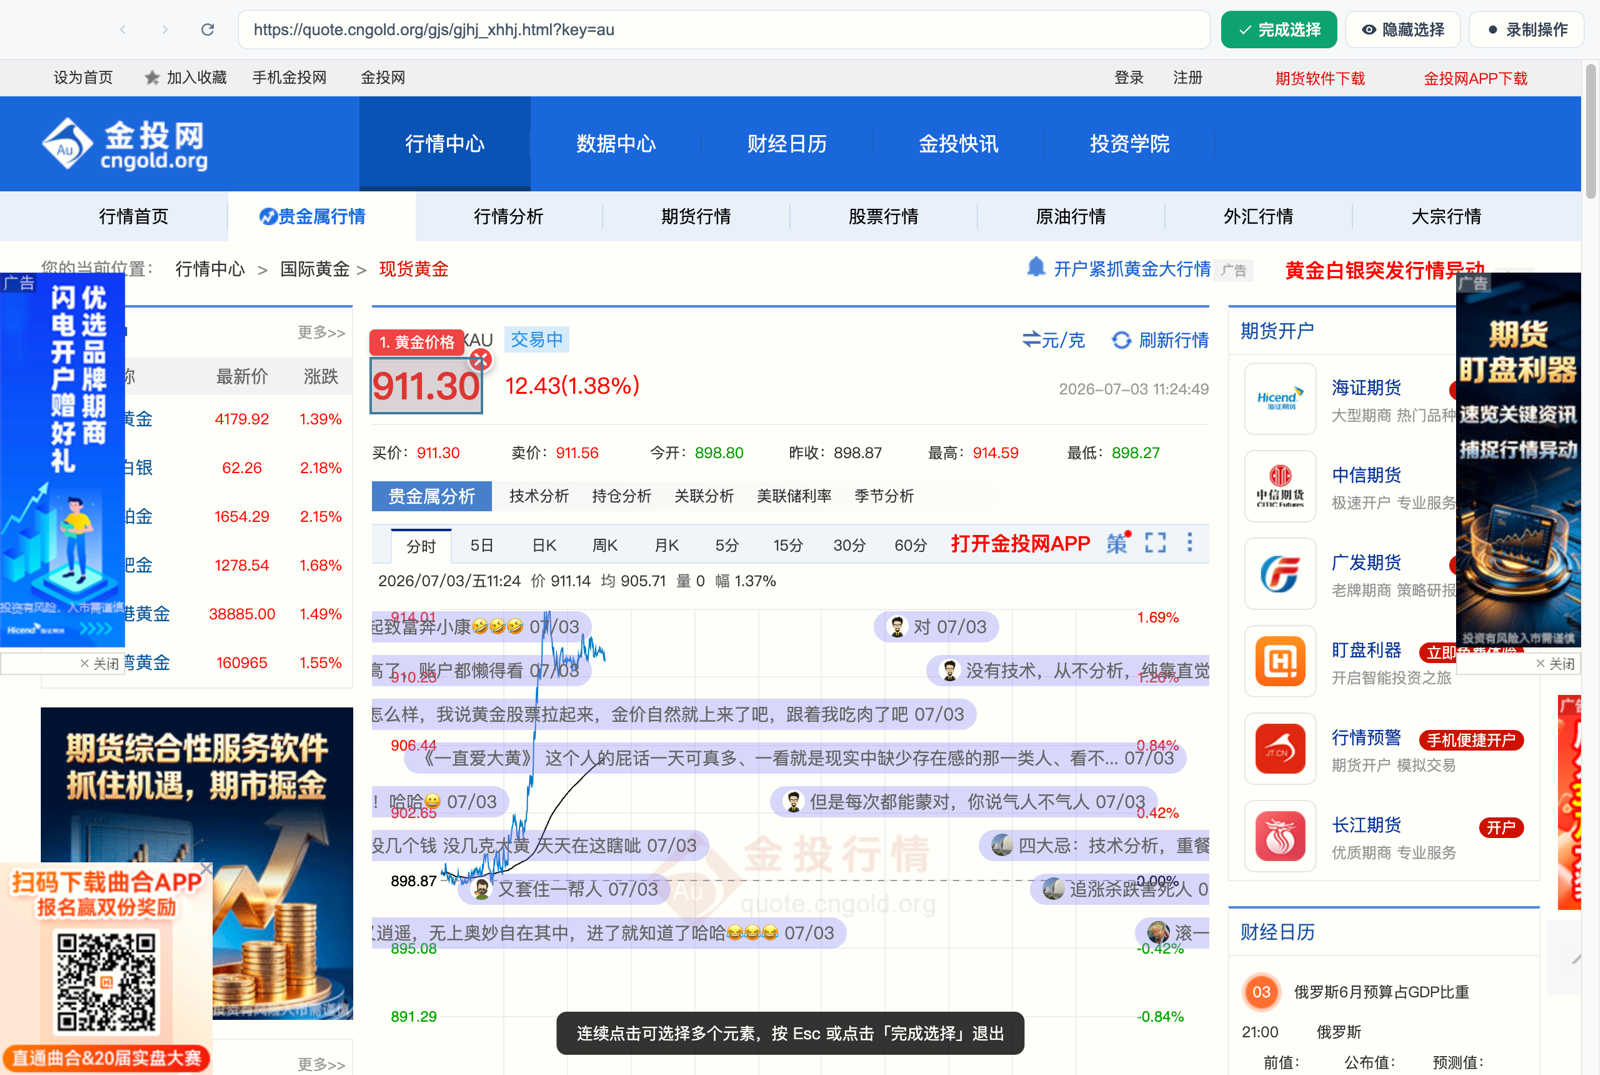Select the 15分 chart period

788,545
